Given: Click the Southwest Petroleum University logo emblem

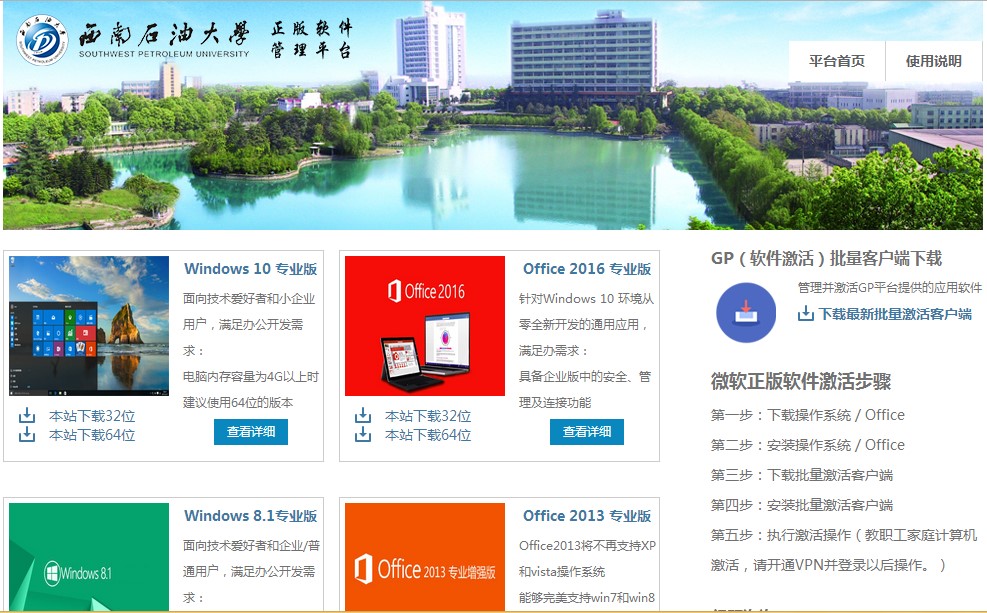Looking at the screenshot, I should click(x=42, y=40).
